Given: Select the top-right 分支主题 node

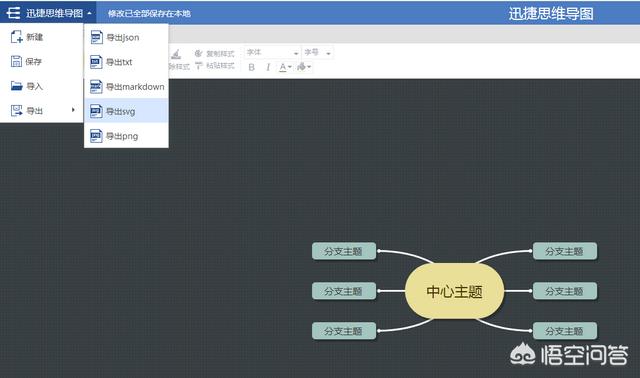Looking at the screenshot, I should pos(565,251).
